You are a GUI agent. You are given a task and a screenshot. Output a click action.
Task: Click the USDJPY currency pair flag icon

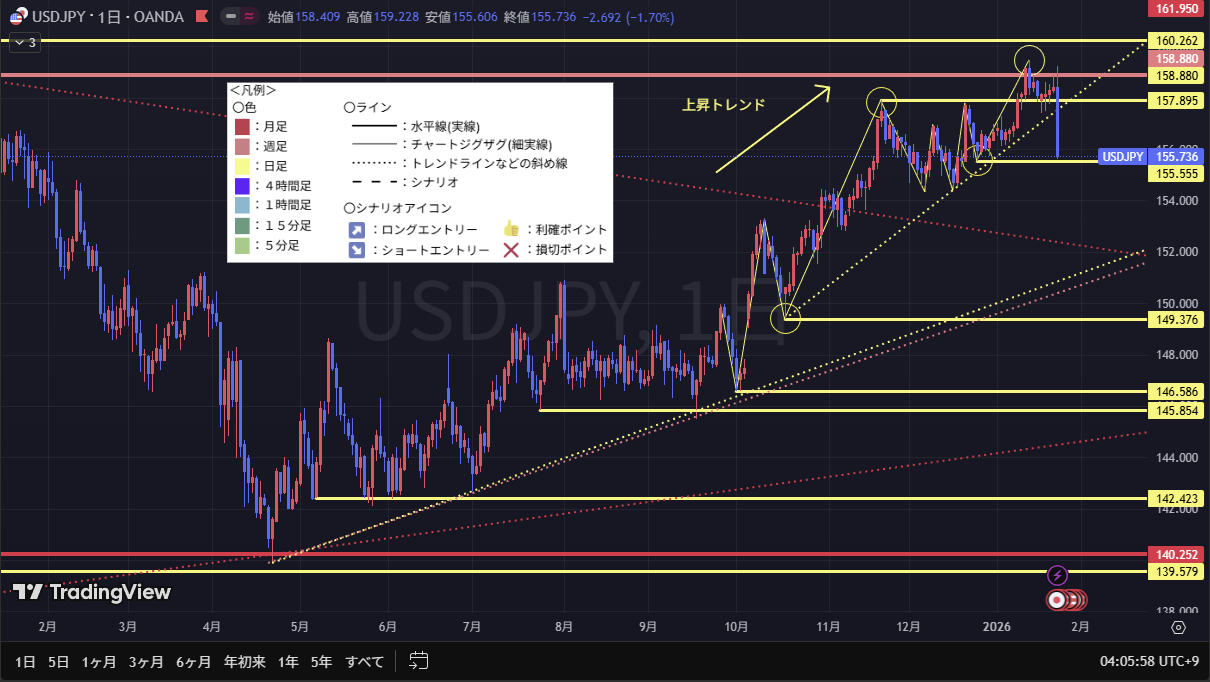[17, 16]
